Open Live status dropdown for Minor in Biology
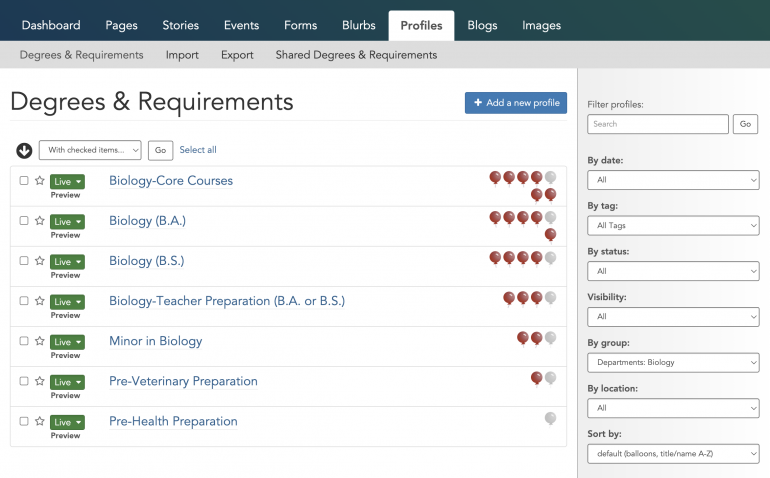Viewport: 770px width, 478px height. coord(67,342)
